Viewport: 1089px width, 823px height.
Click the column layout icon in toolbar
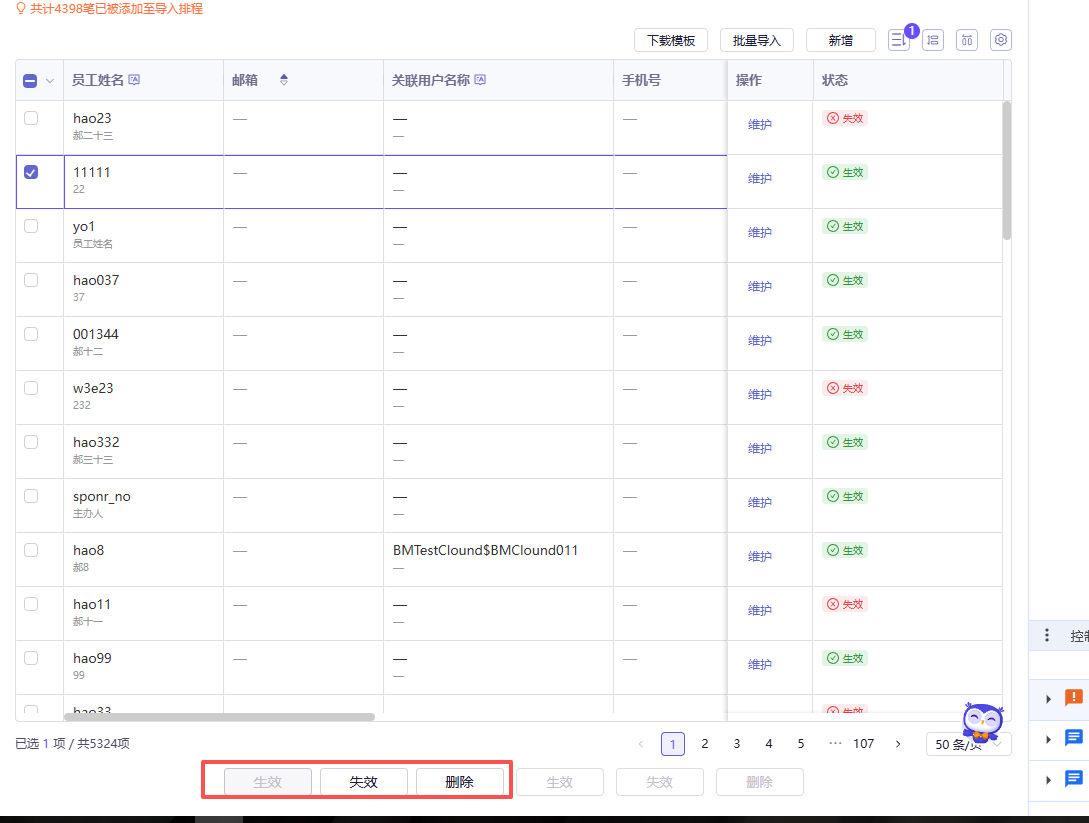967,40
